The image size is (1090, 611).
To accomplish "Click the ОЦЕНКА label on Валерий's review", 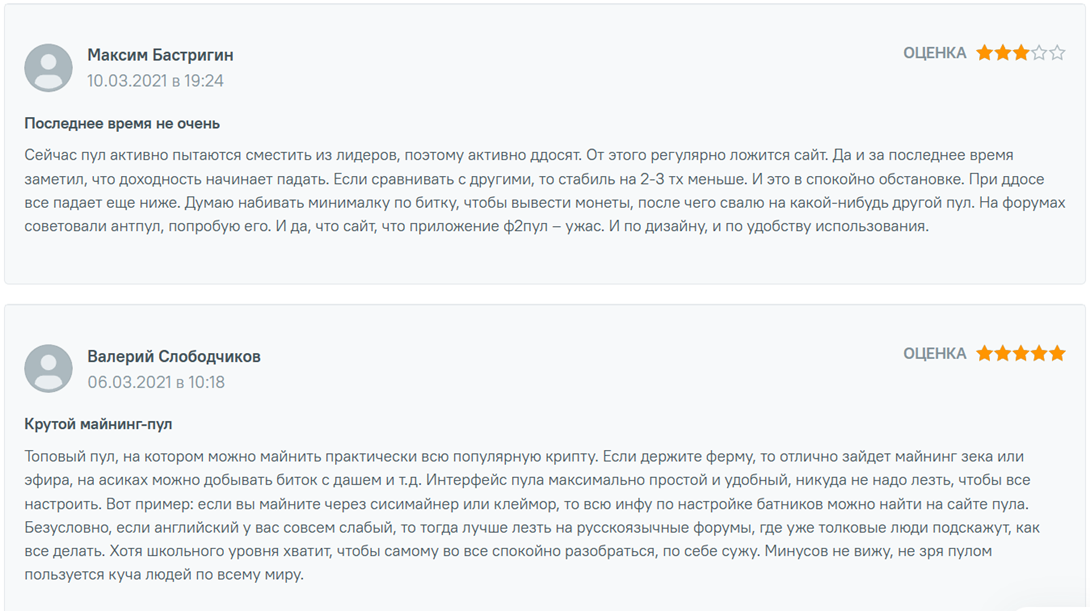I will tap(935, 354).
